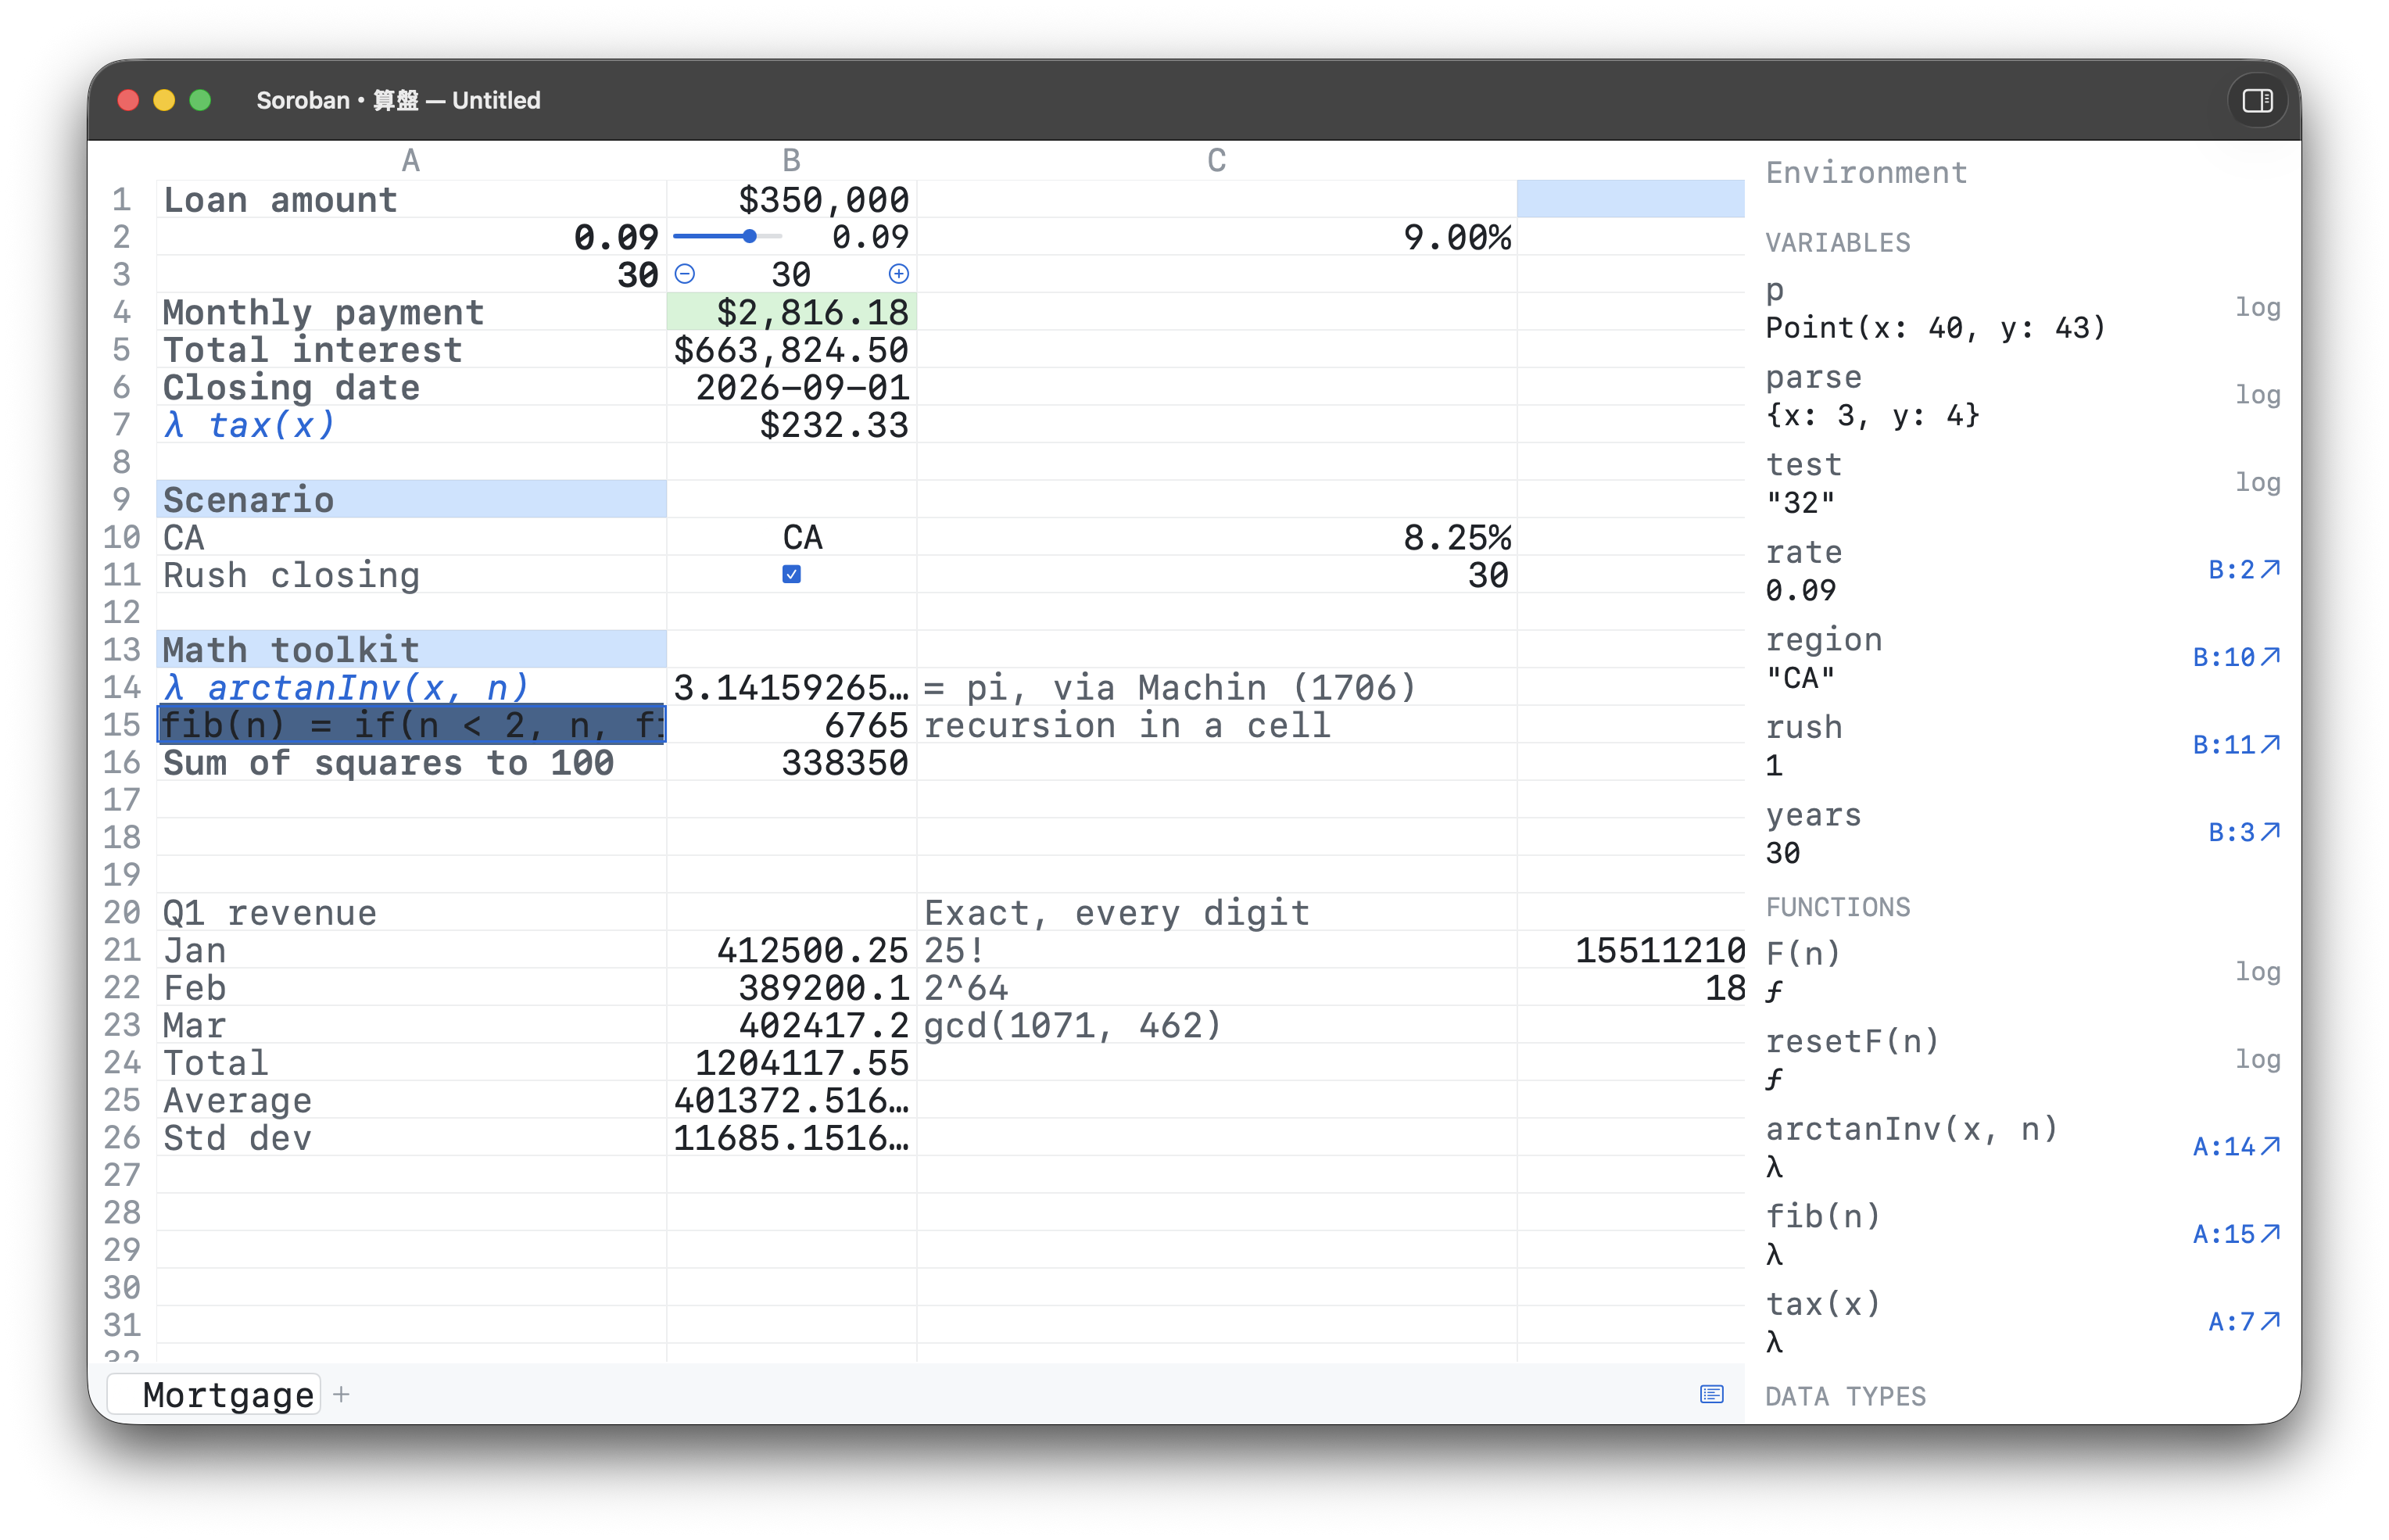Click the 15511210 cell in row 21

[1631, 950]
